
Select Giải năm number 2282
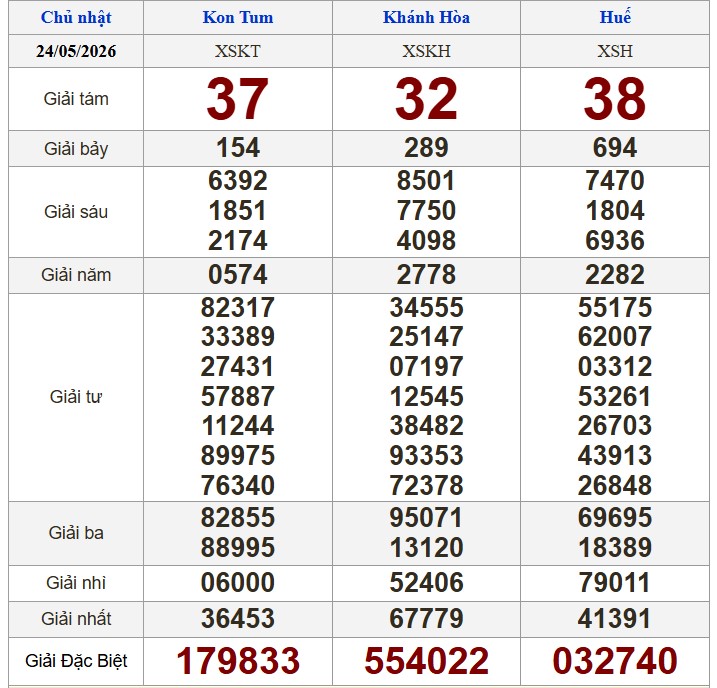[x=615, y=275]
